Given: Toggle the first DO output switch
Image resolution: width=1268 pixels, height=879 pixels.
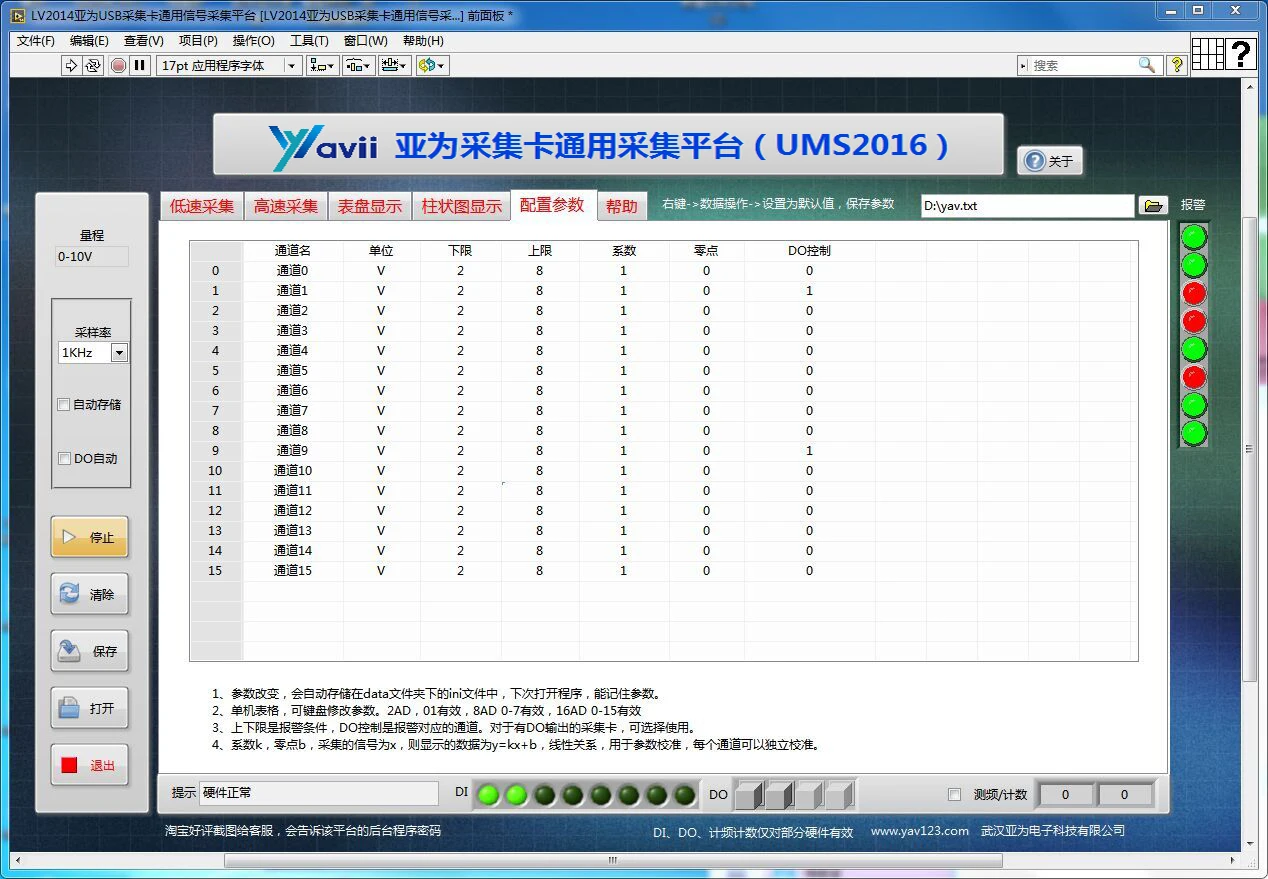Looking at the screenshot, I should click(x=748, y=795).
